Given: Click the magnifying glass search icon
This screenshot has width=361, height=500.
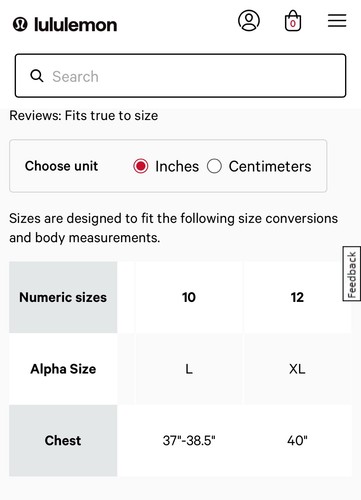Looking at the screenshot, I should point(37,76).
